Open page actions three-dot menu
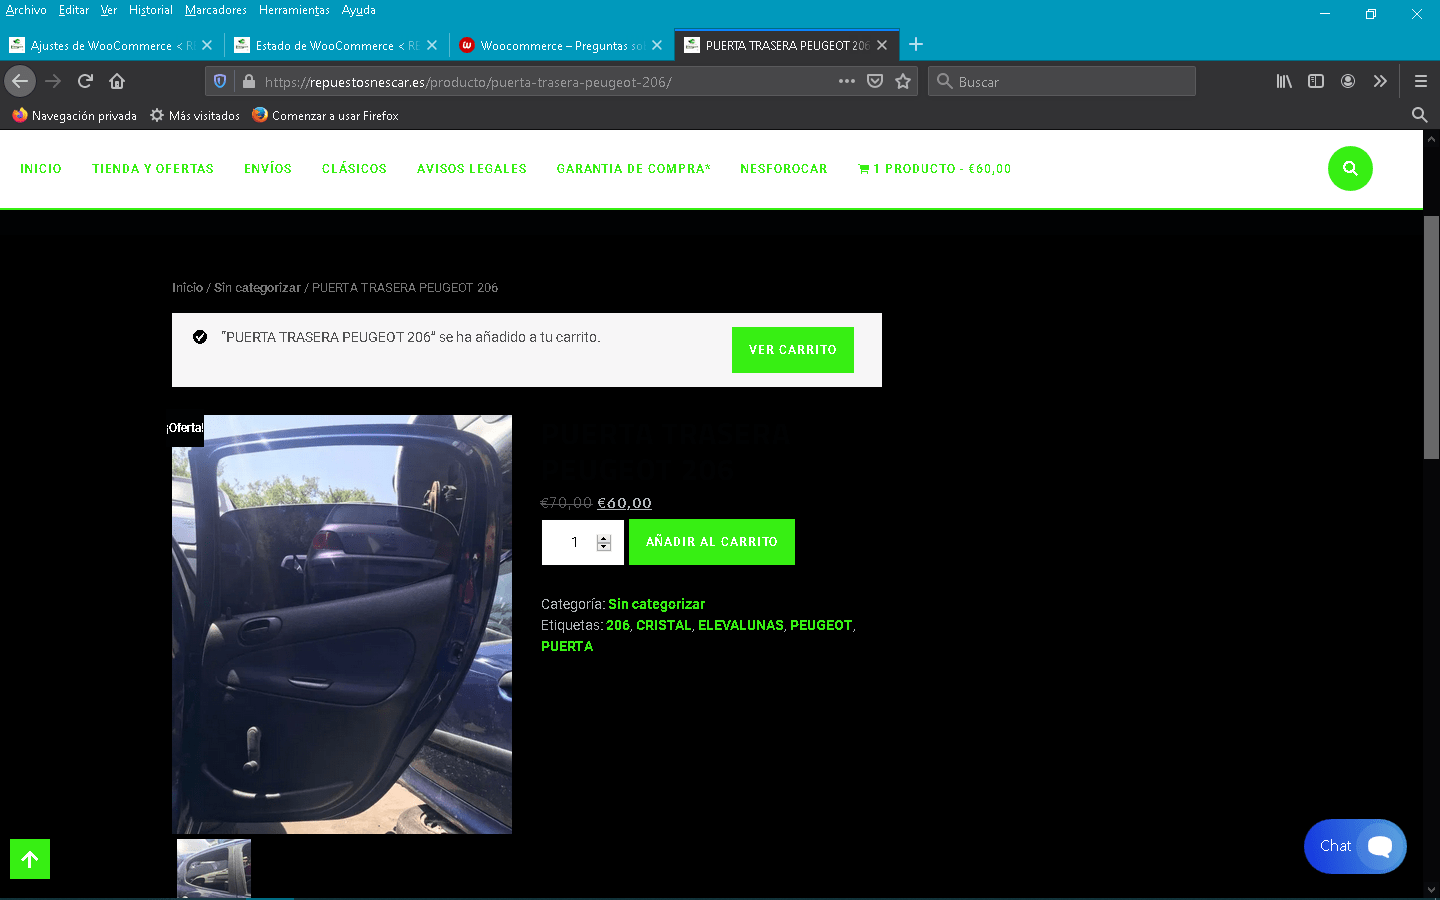The height and width of the screenshot is (900, 1440). pos(847,81)
